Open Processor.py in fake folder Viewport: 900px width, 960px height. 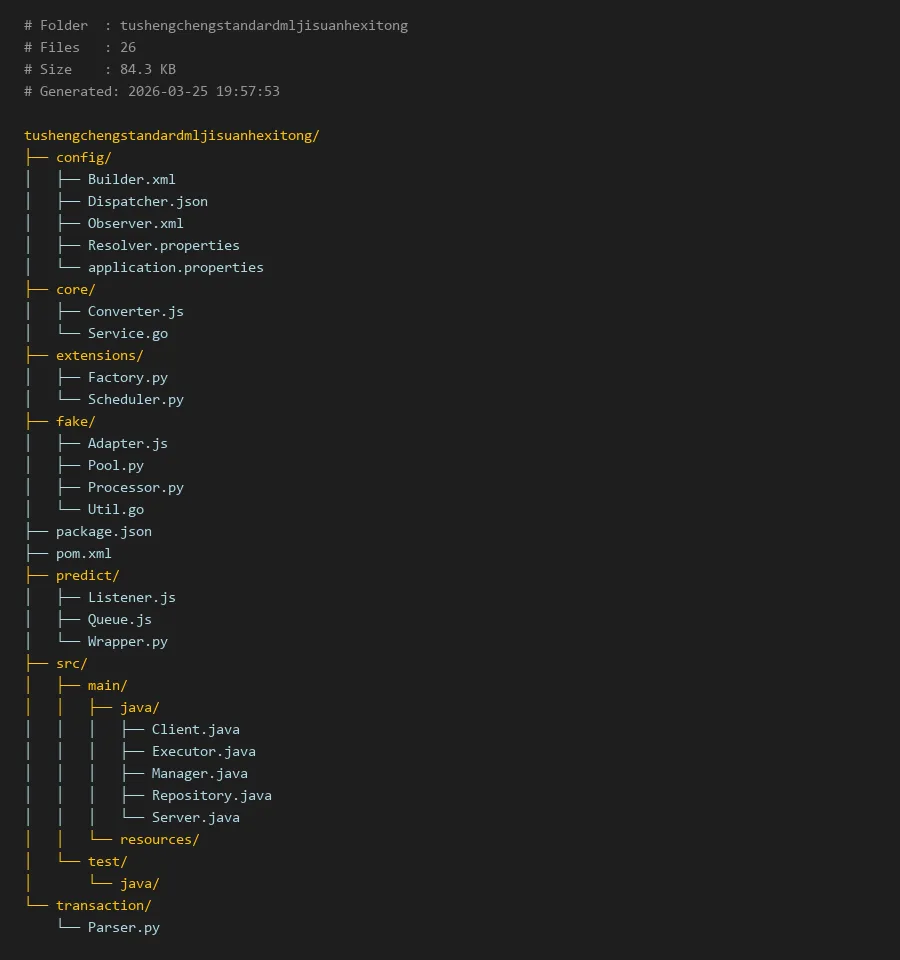[135, 487]
